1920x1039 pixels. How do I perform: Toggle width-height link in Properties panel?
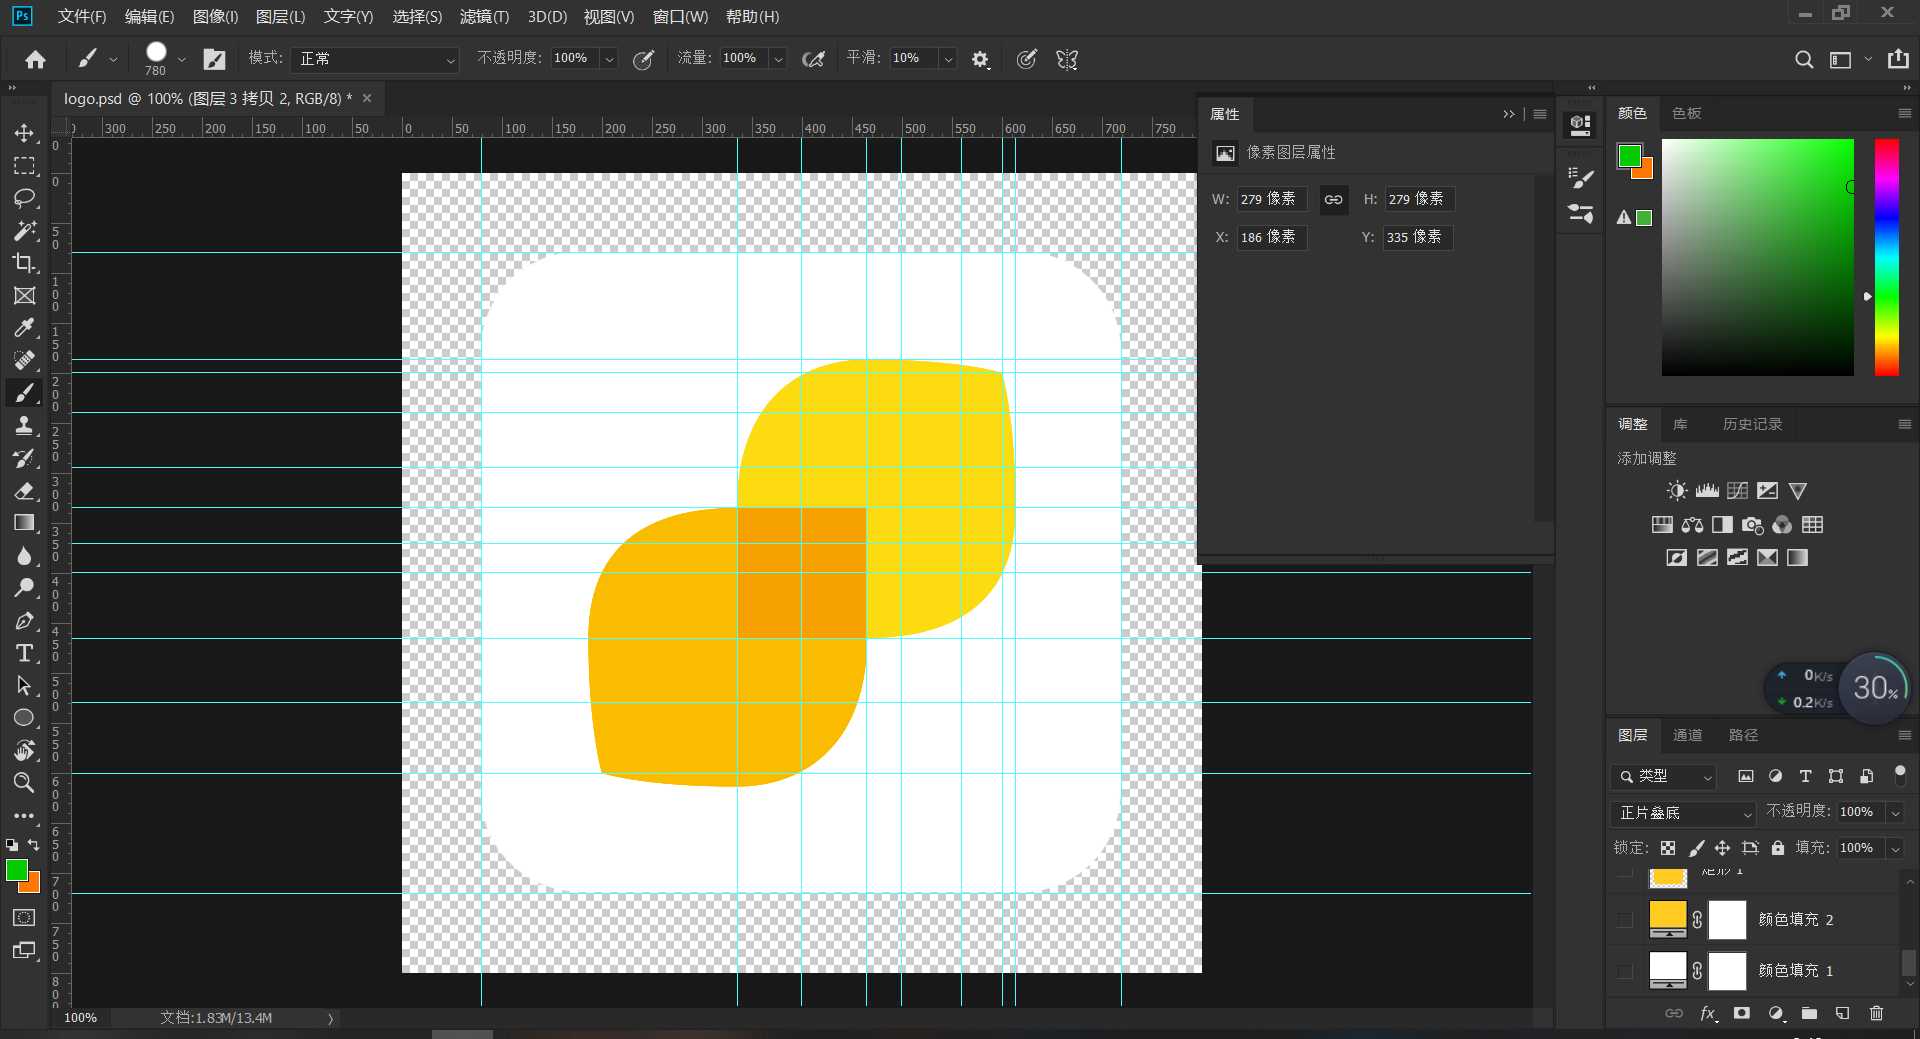[x=1333, y=200]
